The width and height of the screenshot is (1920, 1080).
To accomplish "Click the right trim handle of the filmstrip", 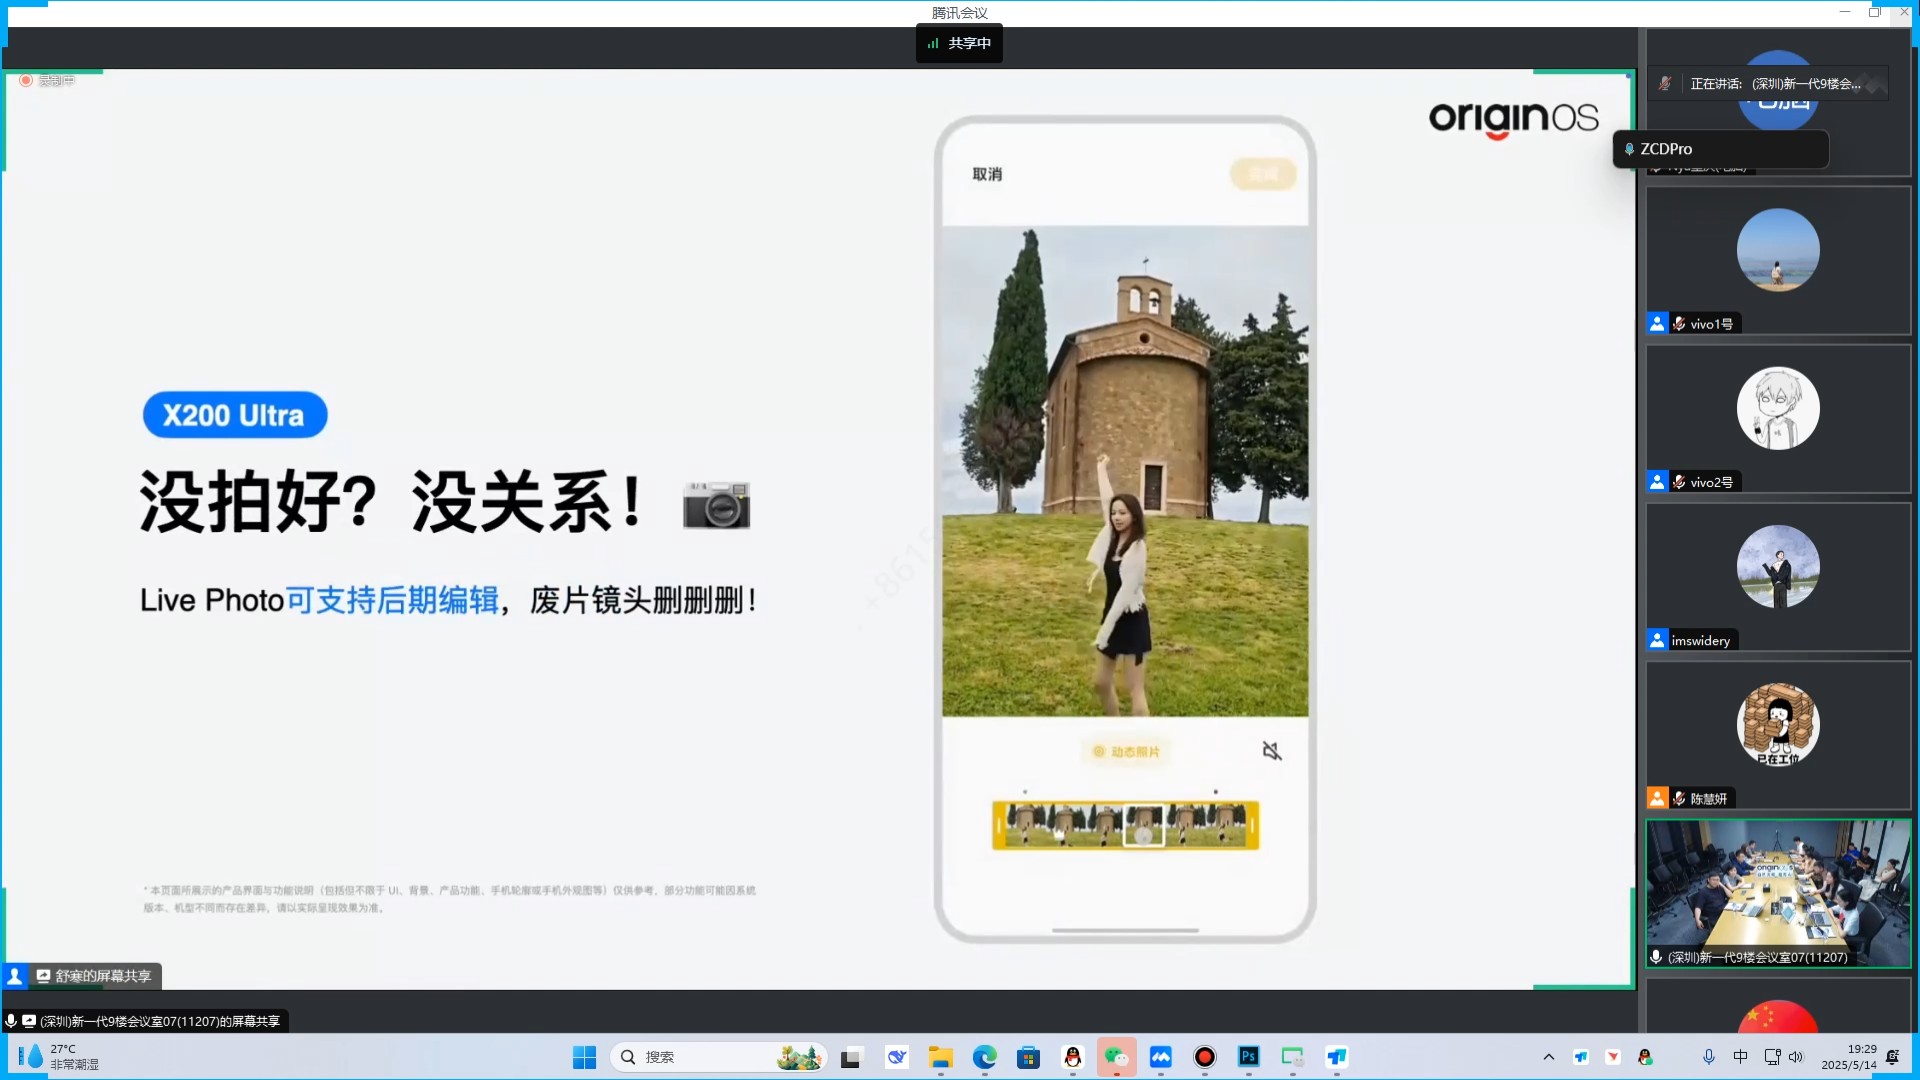I will pos(1252,826).
